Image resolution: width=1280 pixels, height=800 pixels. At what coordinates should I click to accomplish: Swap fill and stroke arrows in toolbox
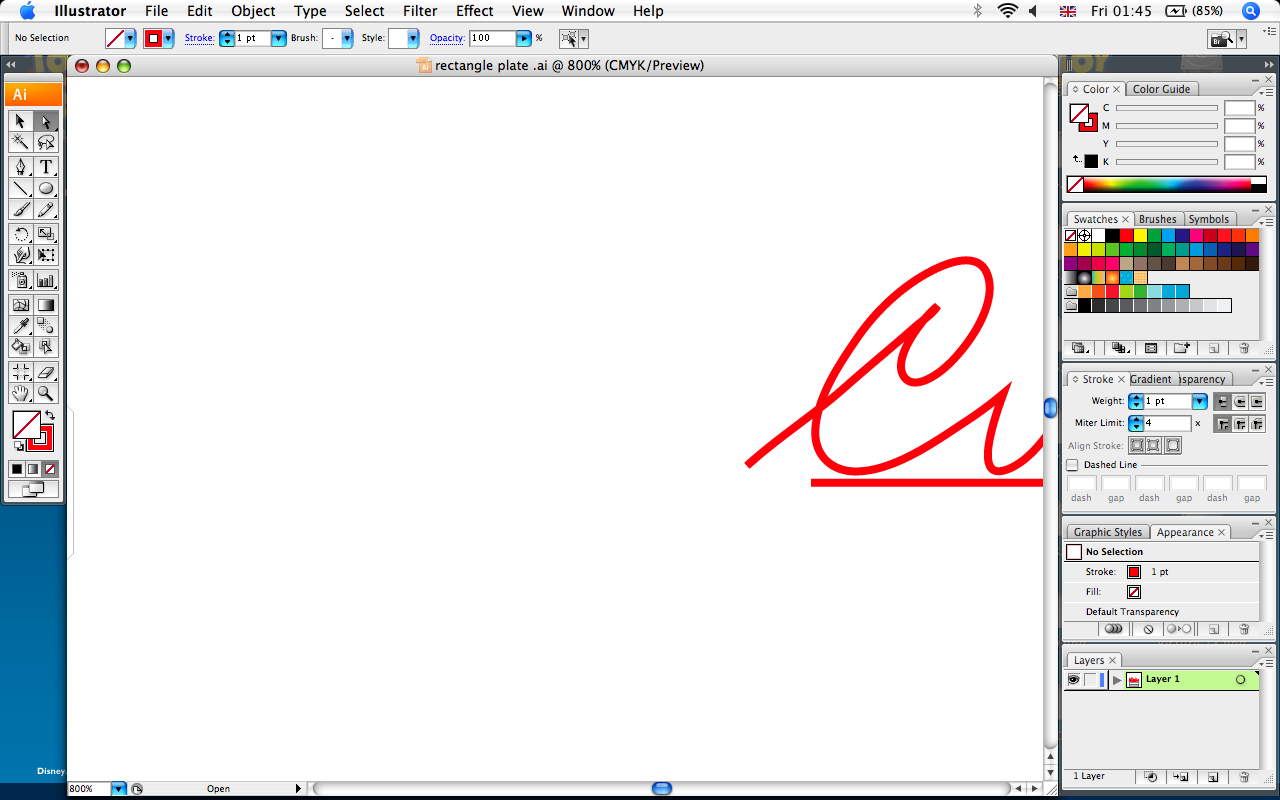50,415
